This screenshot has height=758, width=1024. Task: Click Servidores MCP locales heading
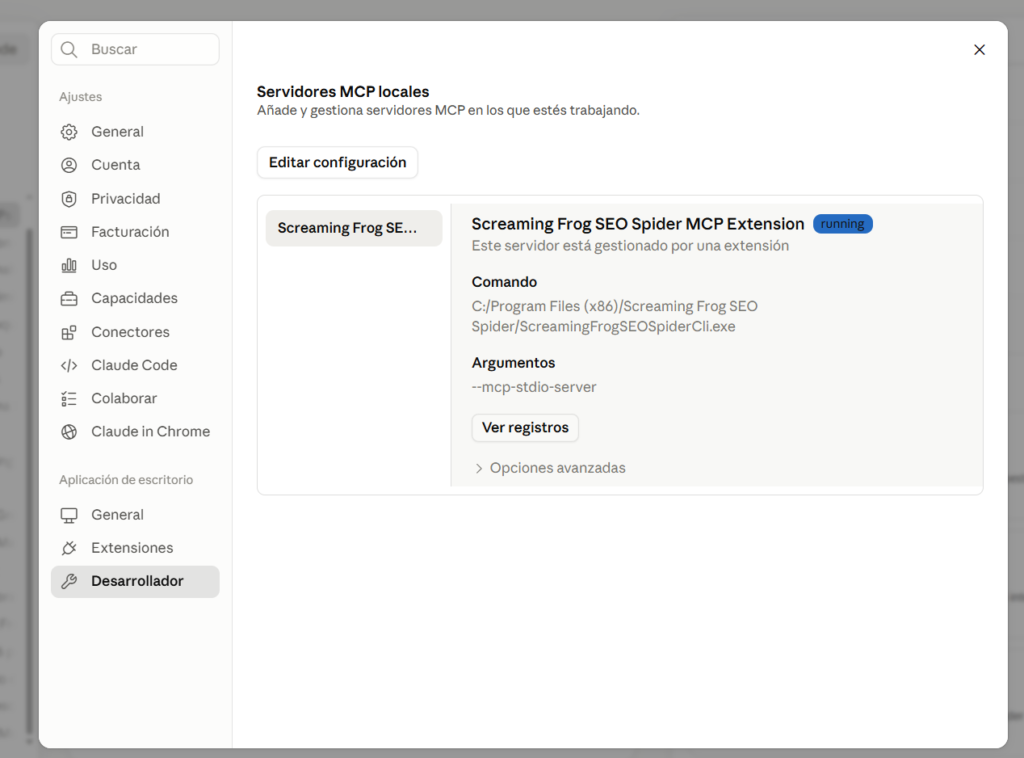(343, 92)
